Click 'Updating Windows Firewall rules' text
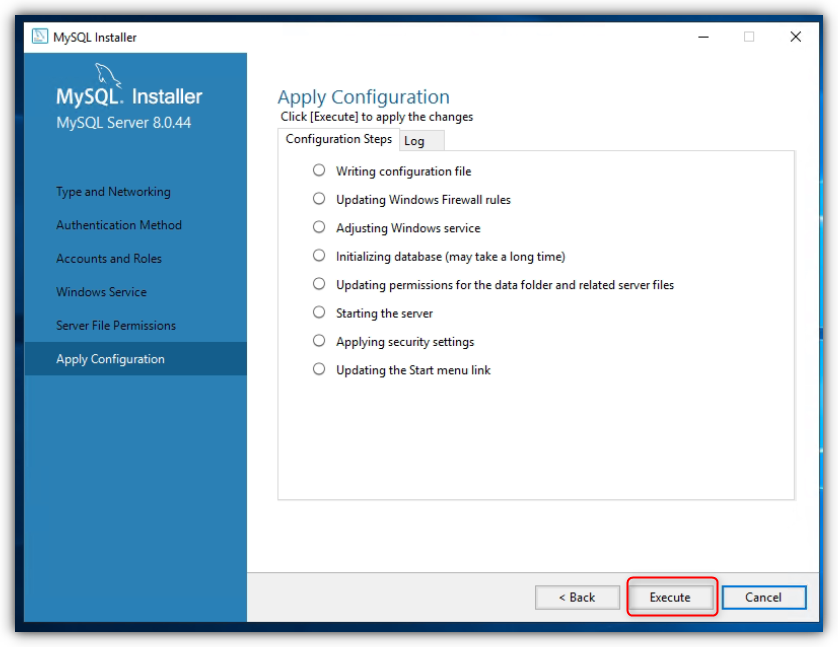 (x=423, y=200)
